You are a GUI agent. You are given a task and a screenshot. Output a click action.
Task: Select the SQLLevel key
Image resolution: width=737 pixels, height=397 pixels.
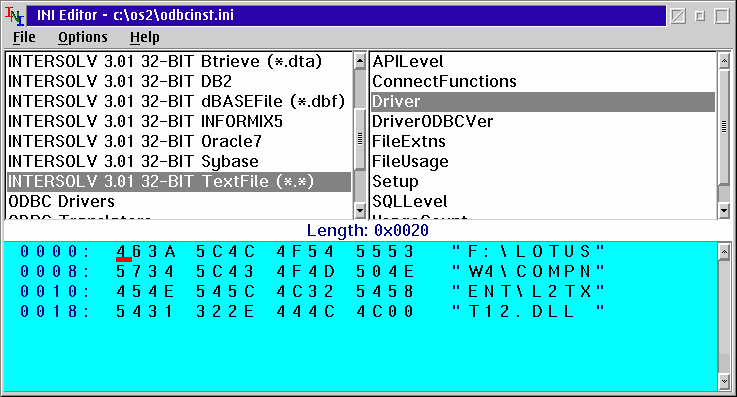coord(543,202)
